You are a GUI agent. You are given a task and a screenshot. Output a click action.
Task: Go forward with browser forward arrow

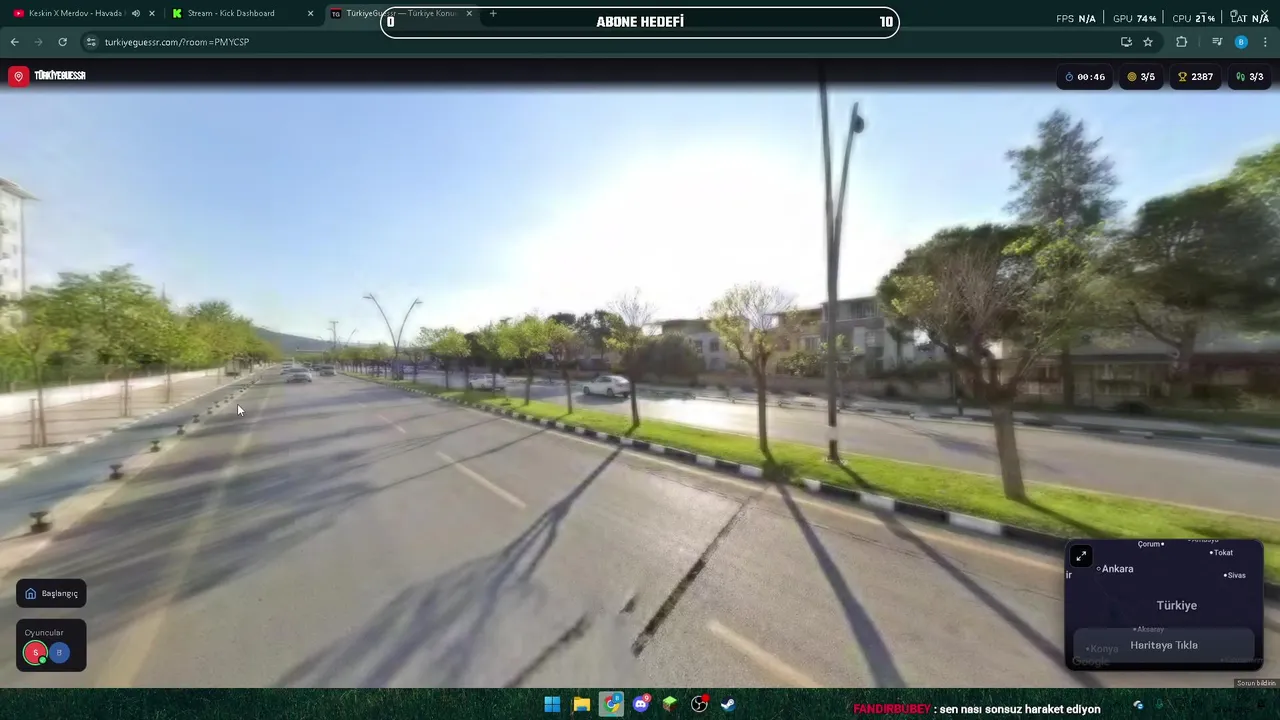38,42
